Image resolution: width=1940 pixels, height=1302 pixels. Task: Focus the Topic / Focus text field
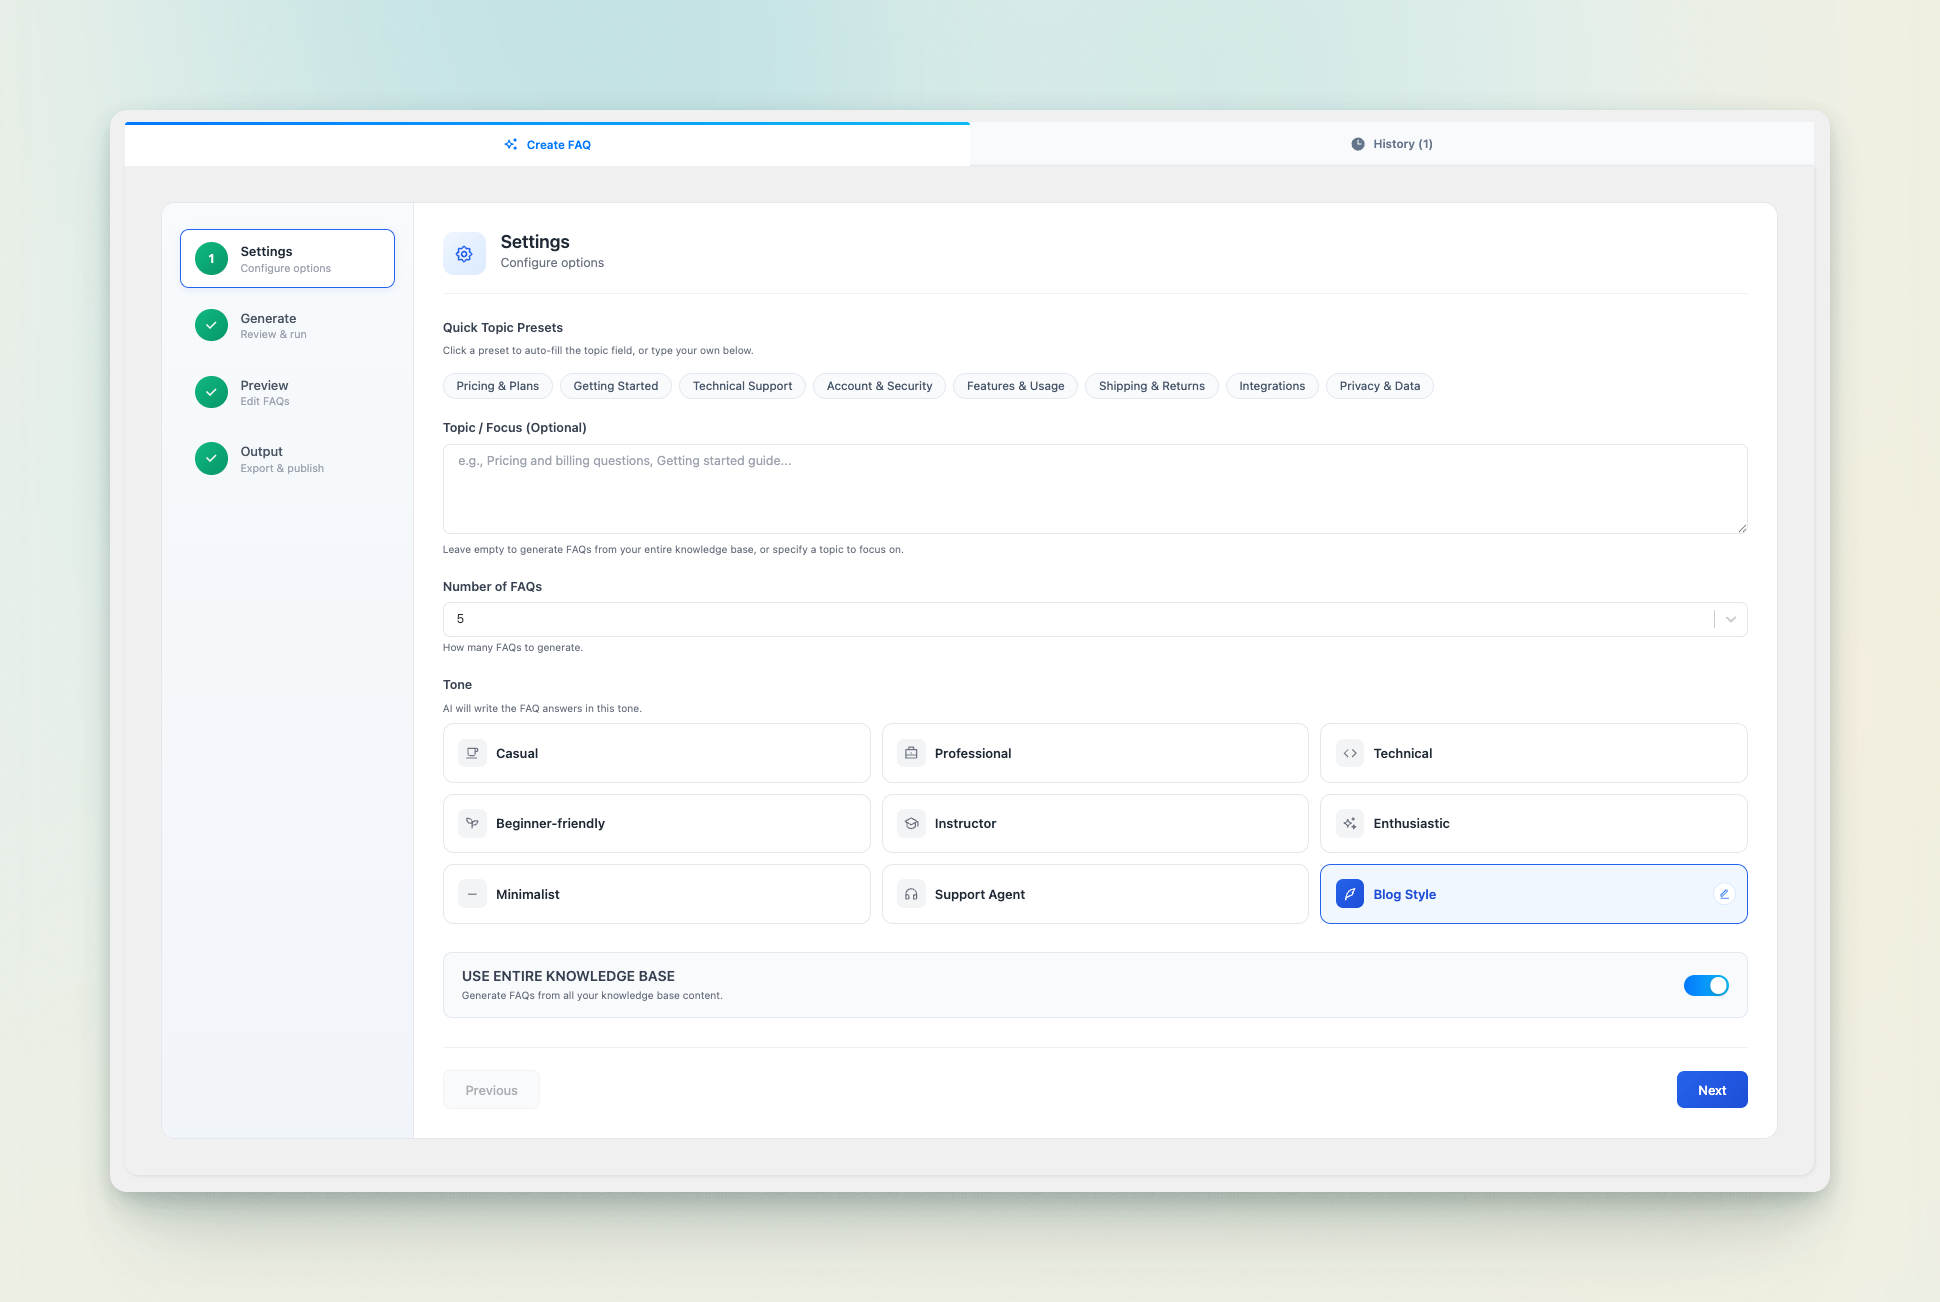click(1094, 489)
